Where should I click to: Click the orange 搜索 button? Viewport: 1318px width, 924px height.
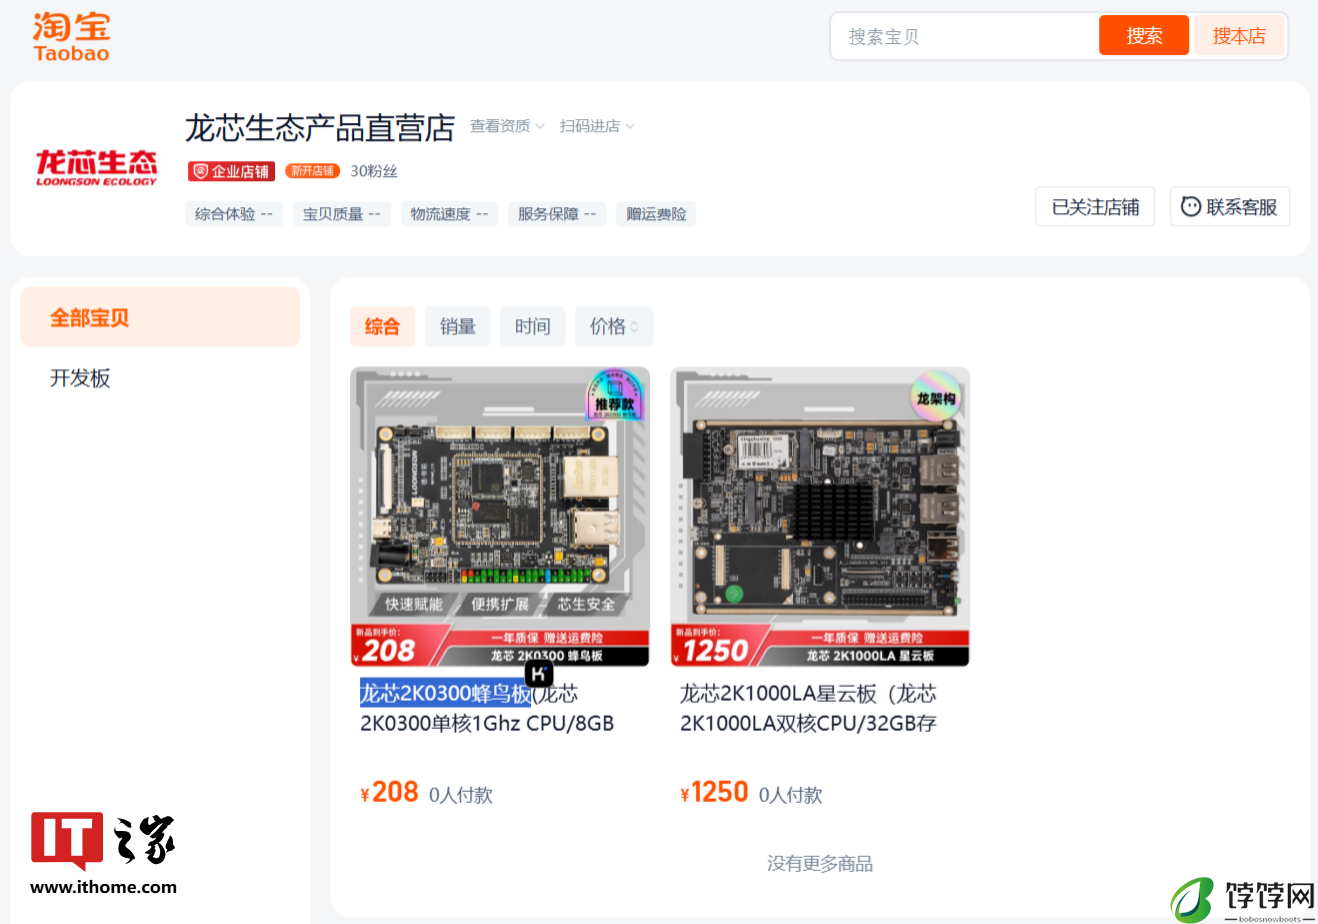(1144, 36)
